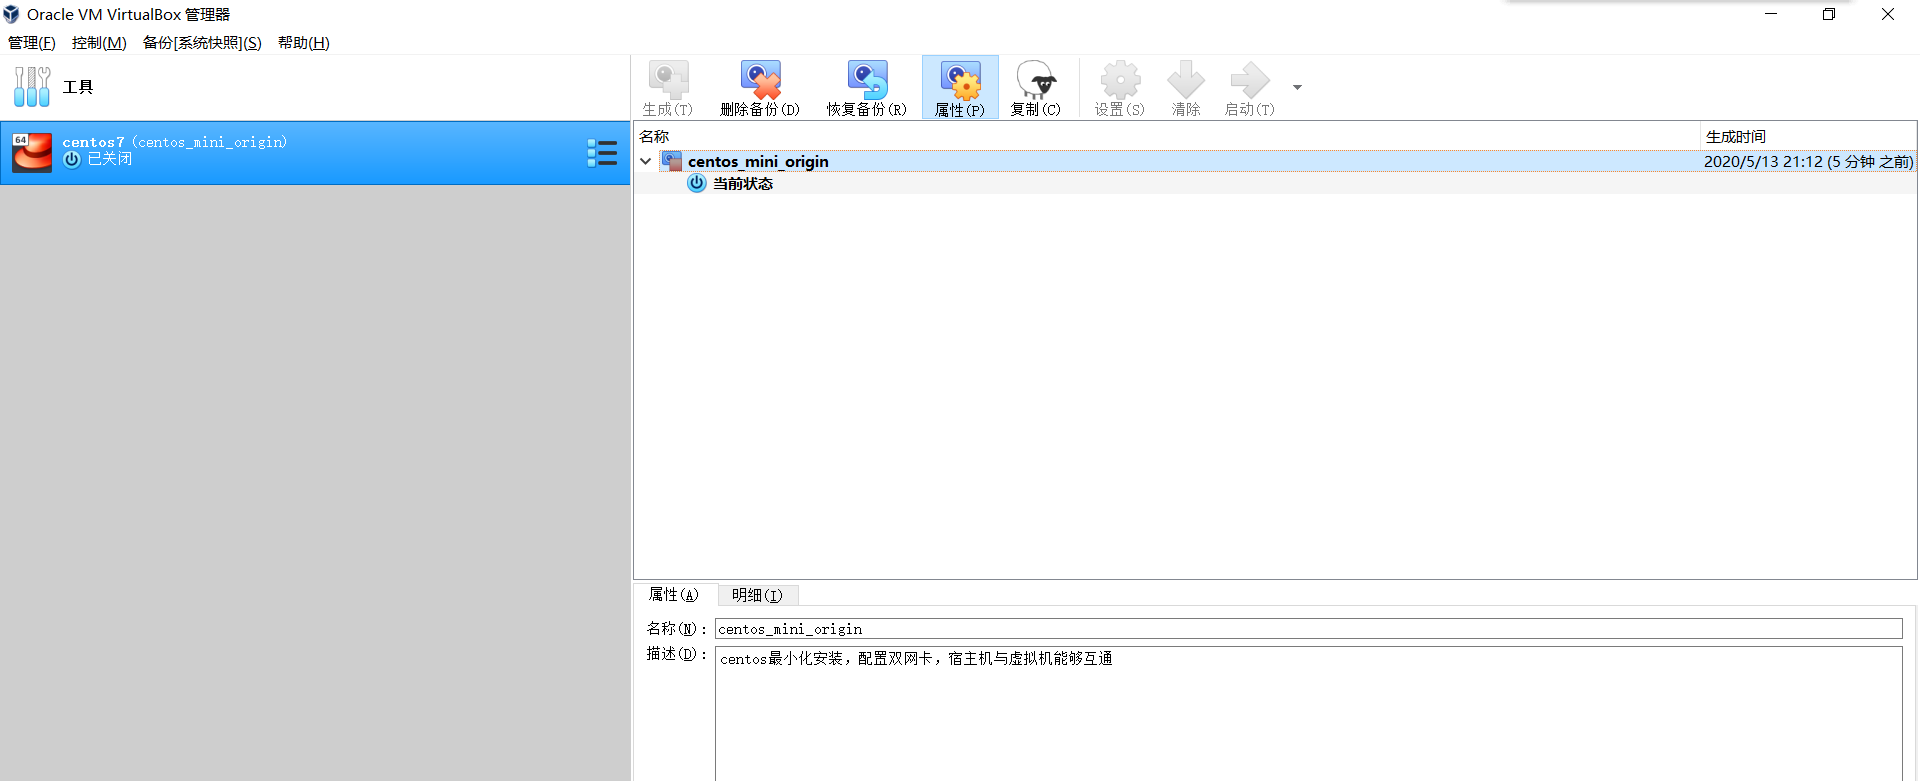Image resolution: width=1920 pixels, height=781 pixels.
Task: Click the Take snapshot (生成) toolbar icon
Action: (668, 80)
